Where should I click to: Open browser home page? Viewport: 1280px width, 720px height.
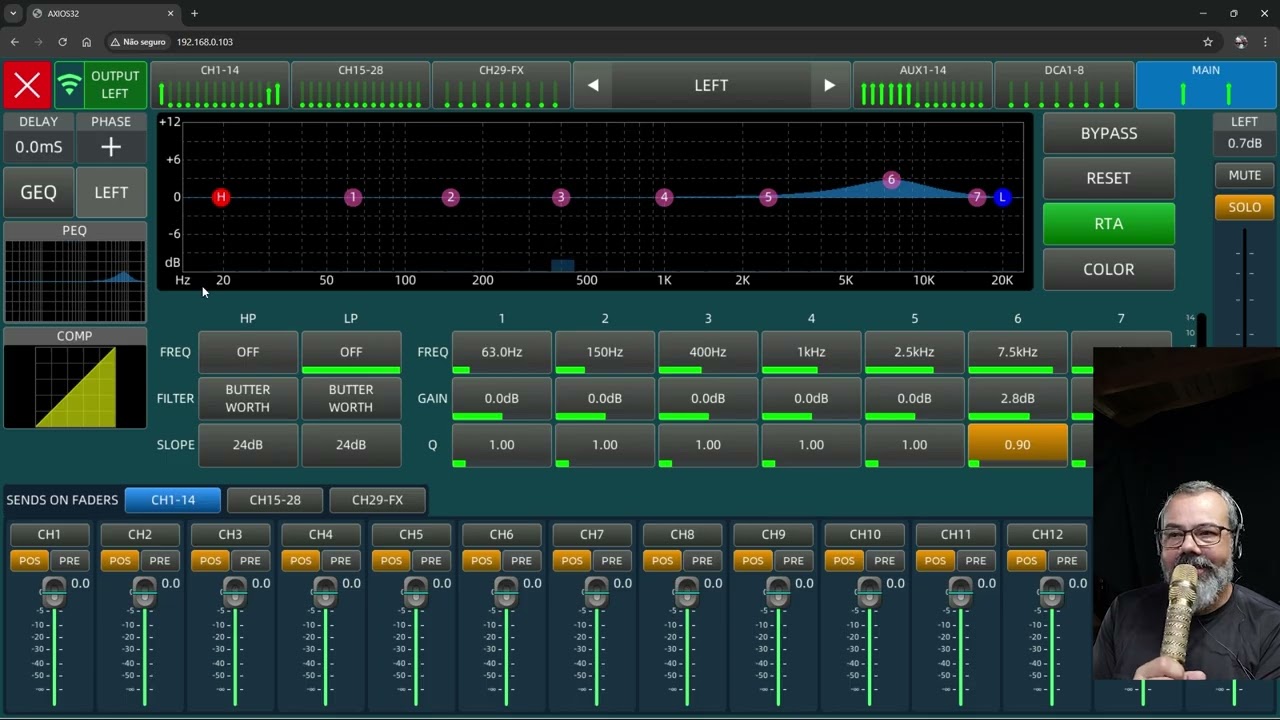click(x=86, y=42)
